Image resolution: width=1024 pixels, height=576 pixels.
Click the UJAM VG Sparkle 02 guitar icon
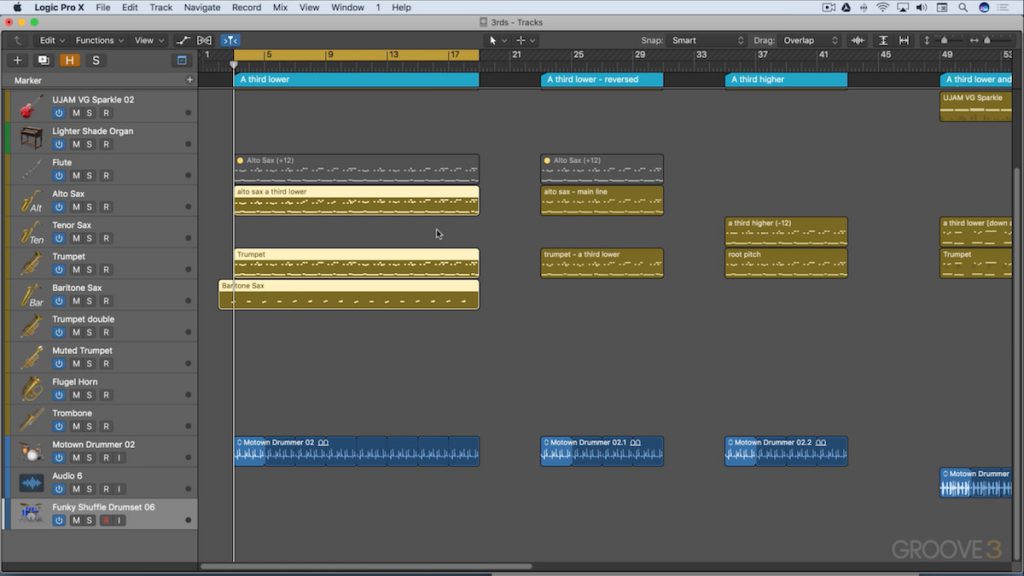pyautogui.click(x=30, y=106)
